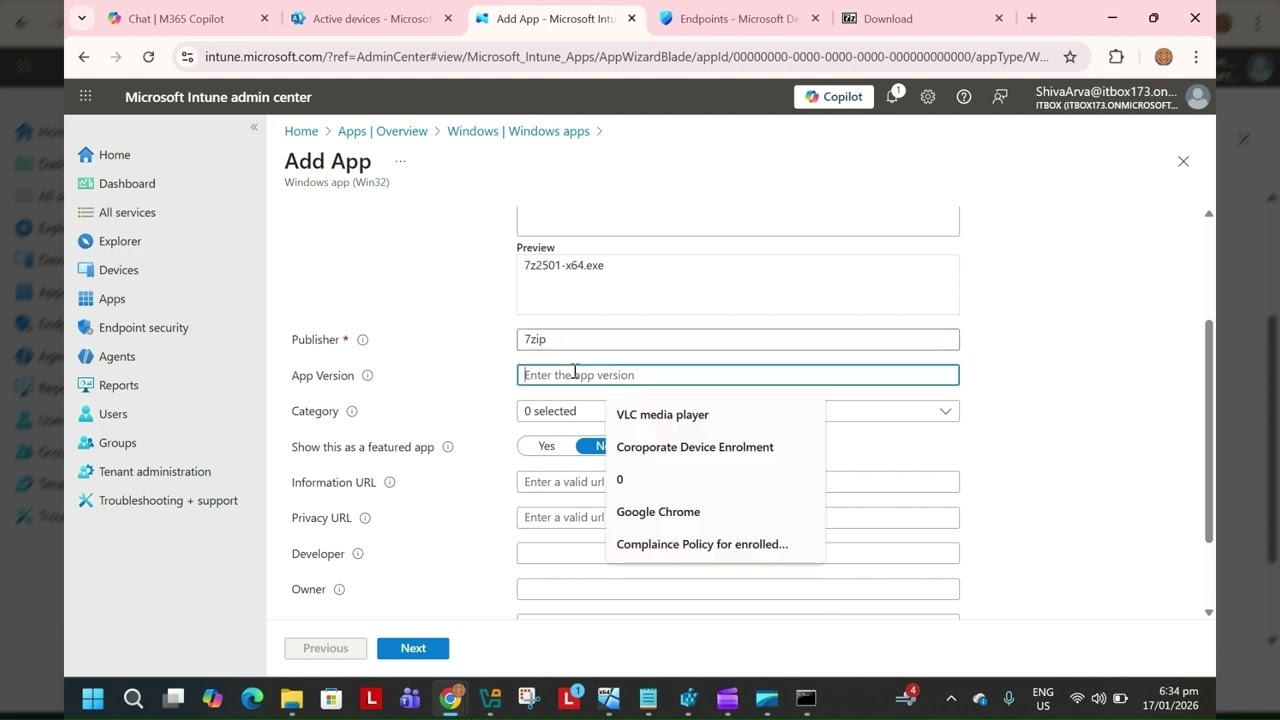Select Yes for featured app
This screenshot has height=720, width=1280.
546,446
